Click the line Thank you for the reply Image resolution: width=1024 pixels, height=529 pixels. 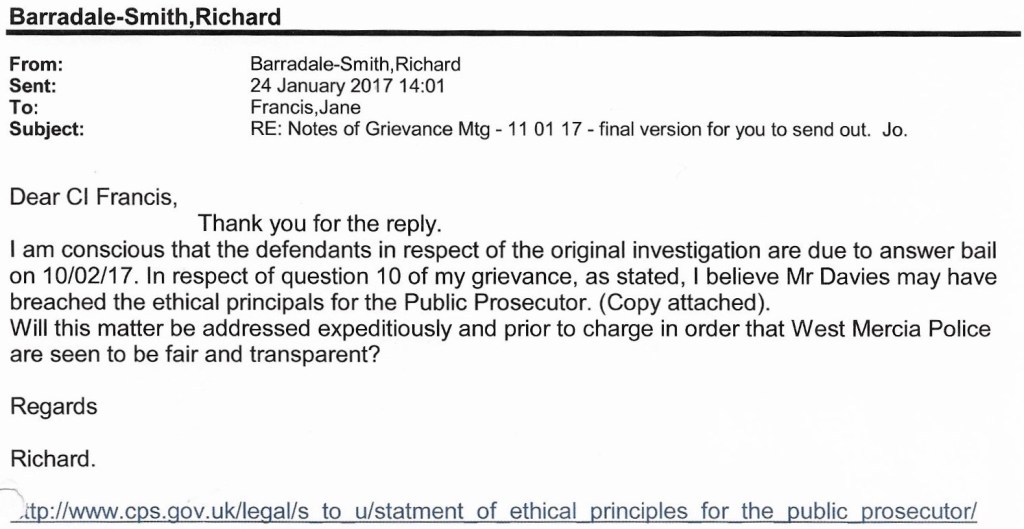(x=319, y=222)
